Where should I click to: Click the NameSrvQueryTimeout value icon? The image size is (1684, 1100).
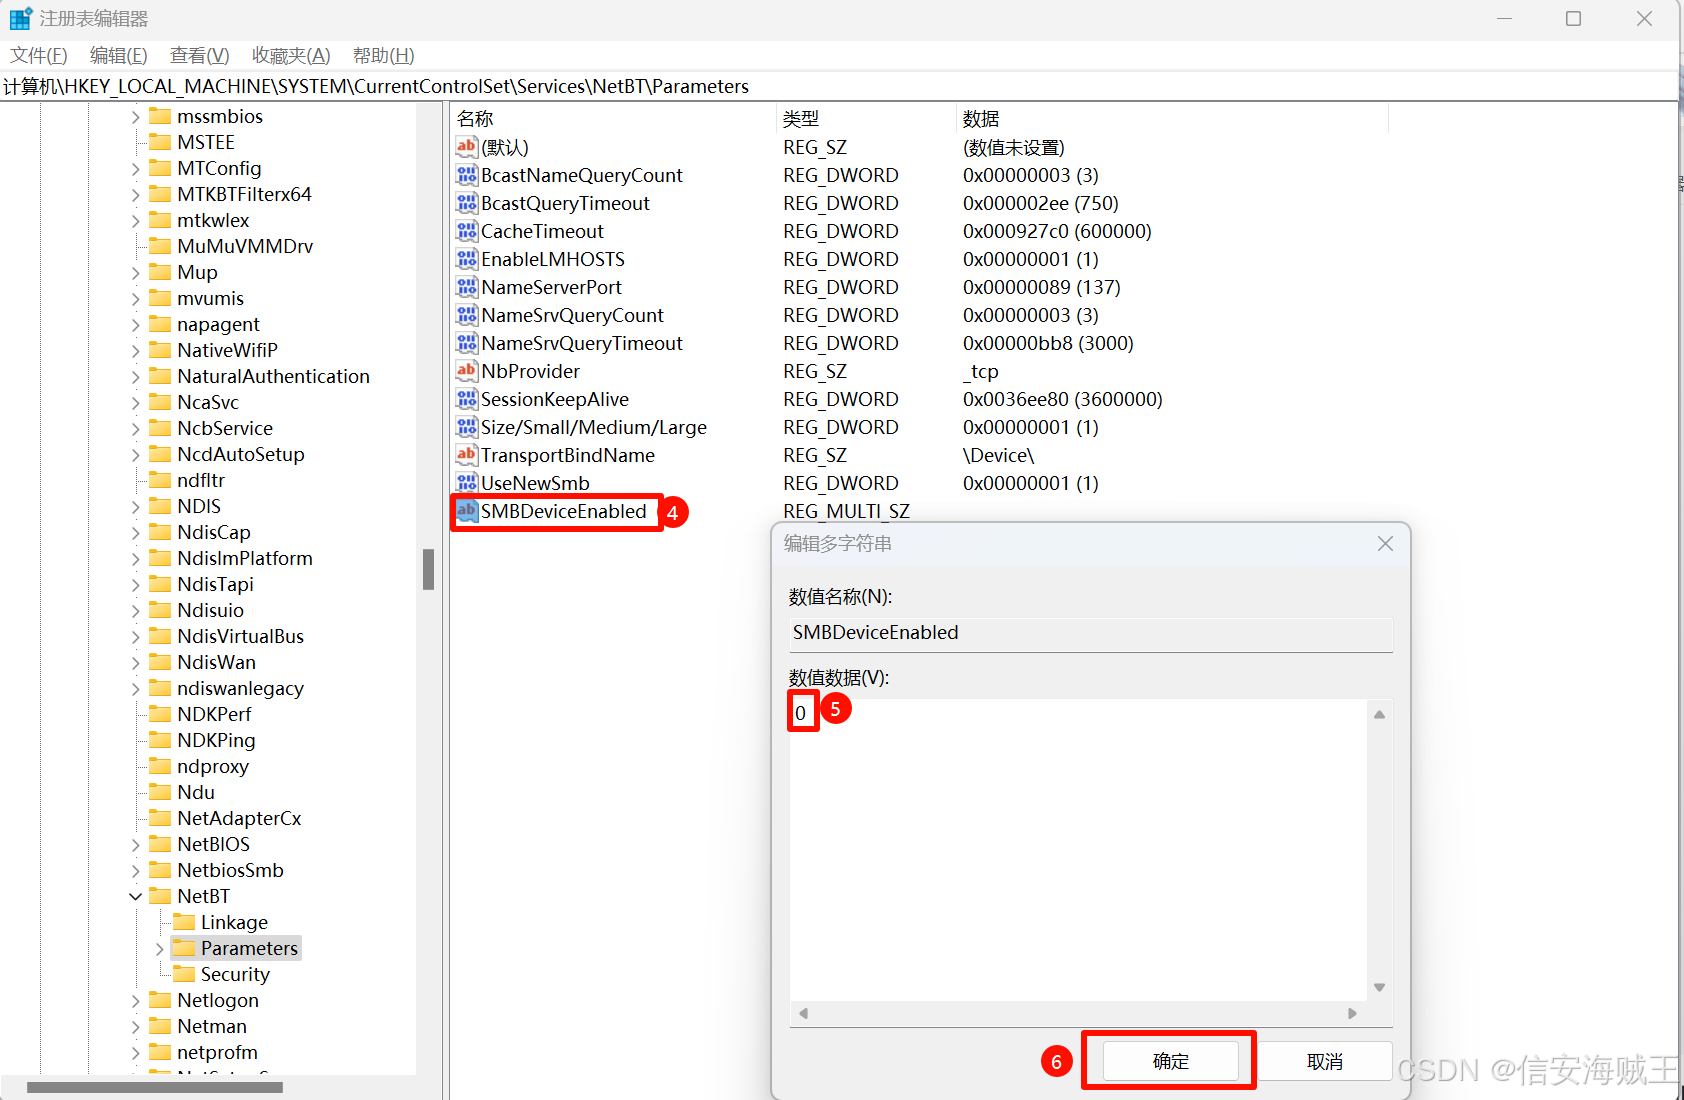click(x=466, y=343)
